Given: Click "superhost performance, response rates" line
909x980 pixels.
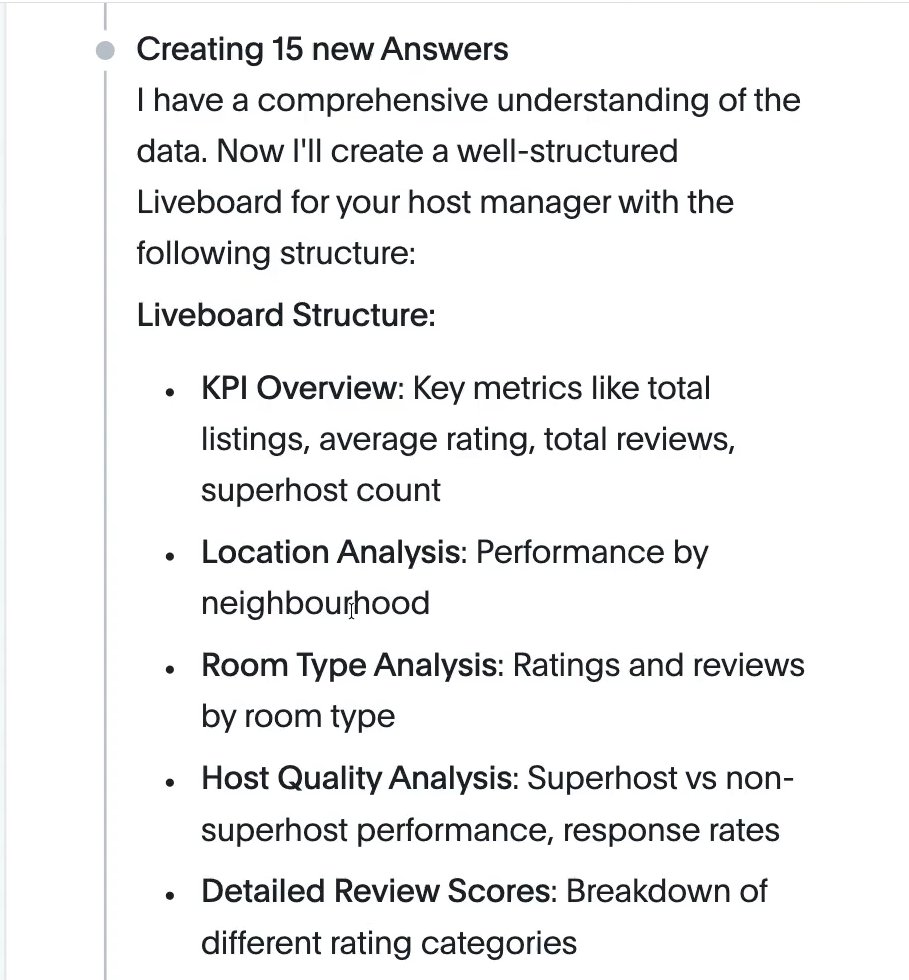Looking at the screenshot, I should pos(490,829).
